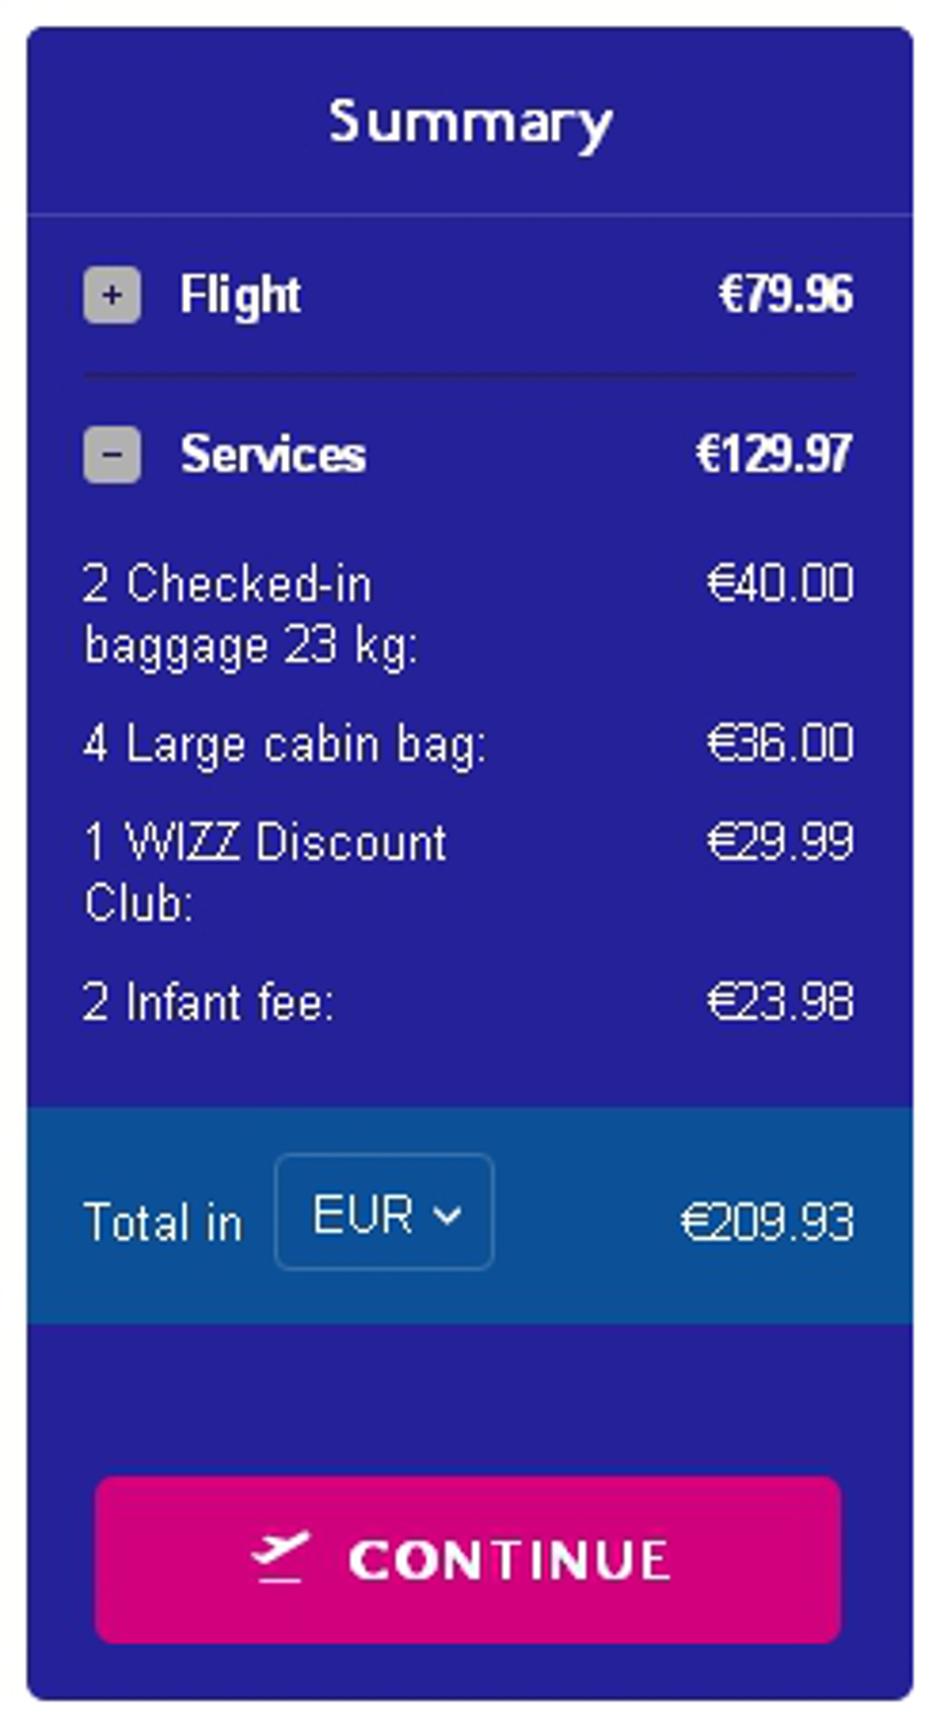Select the Summary header title
Image resolution: width=940 pixels, height=1716 pixels.
coord(470,122)
